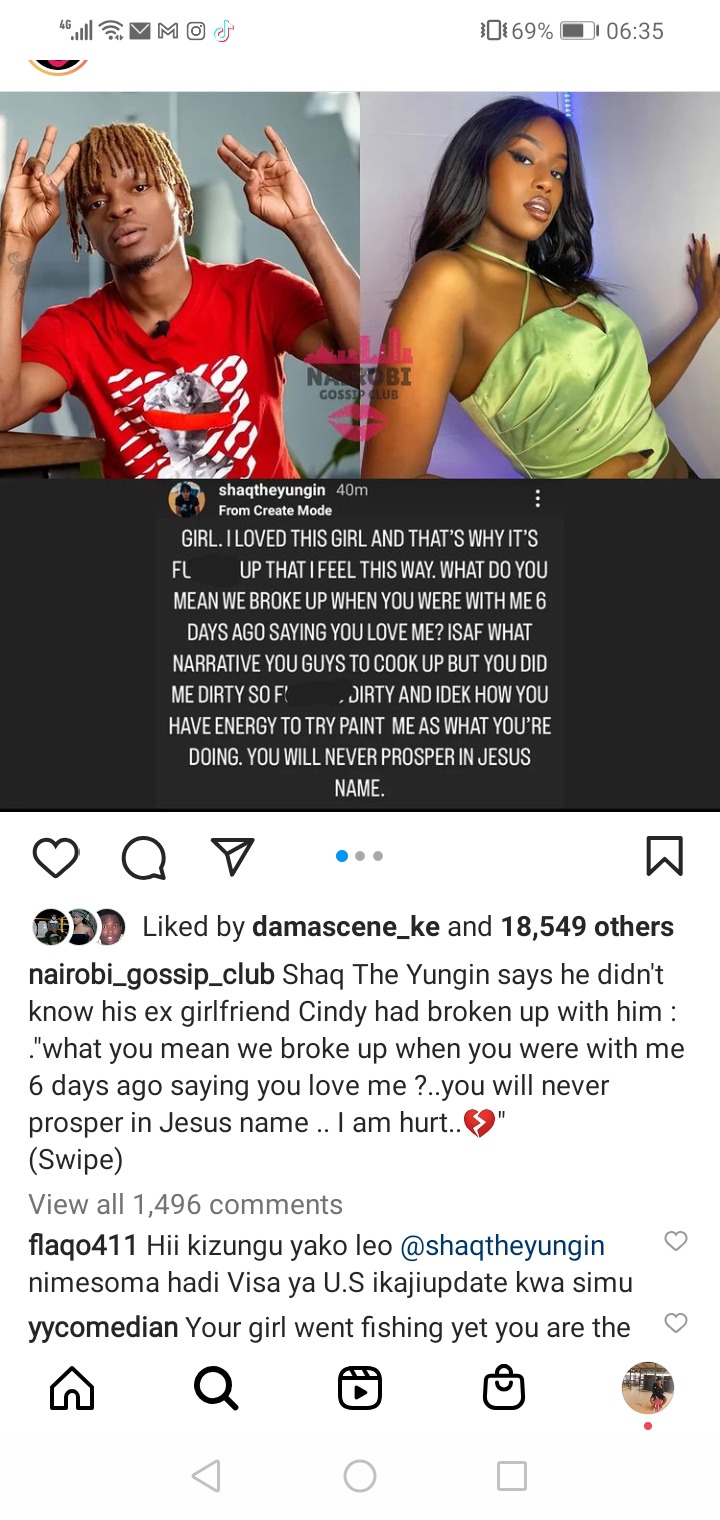Open comments via the speech bubble icon
This screenshot has width=720, height=1520.
(x=144, y=857)
